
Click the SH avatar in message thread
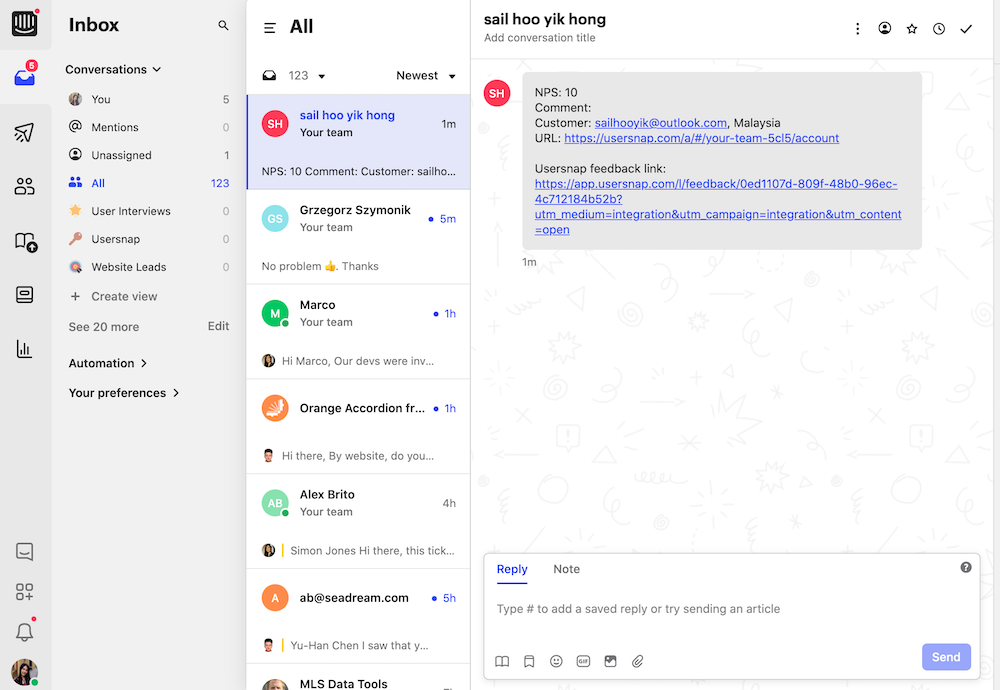pos(497,93)
